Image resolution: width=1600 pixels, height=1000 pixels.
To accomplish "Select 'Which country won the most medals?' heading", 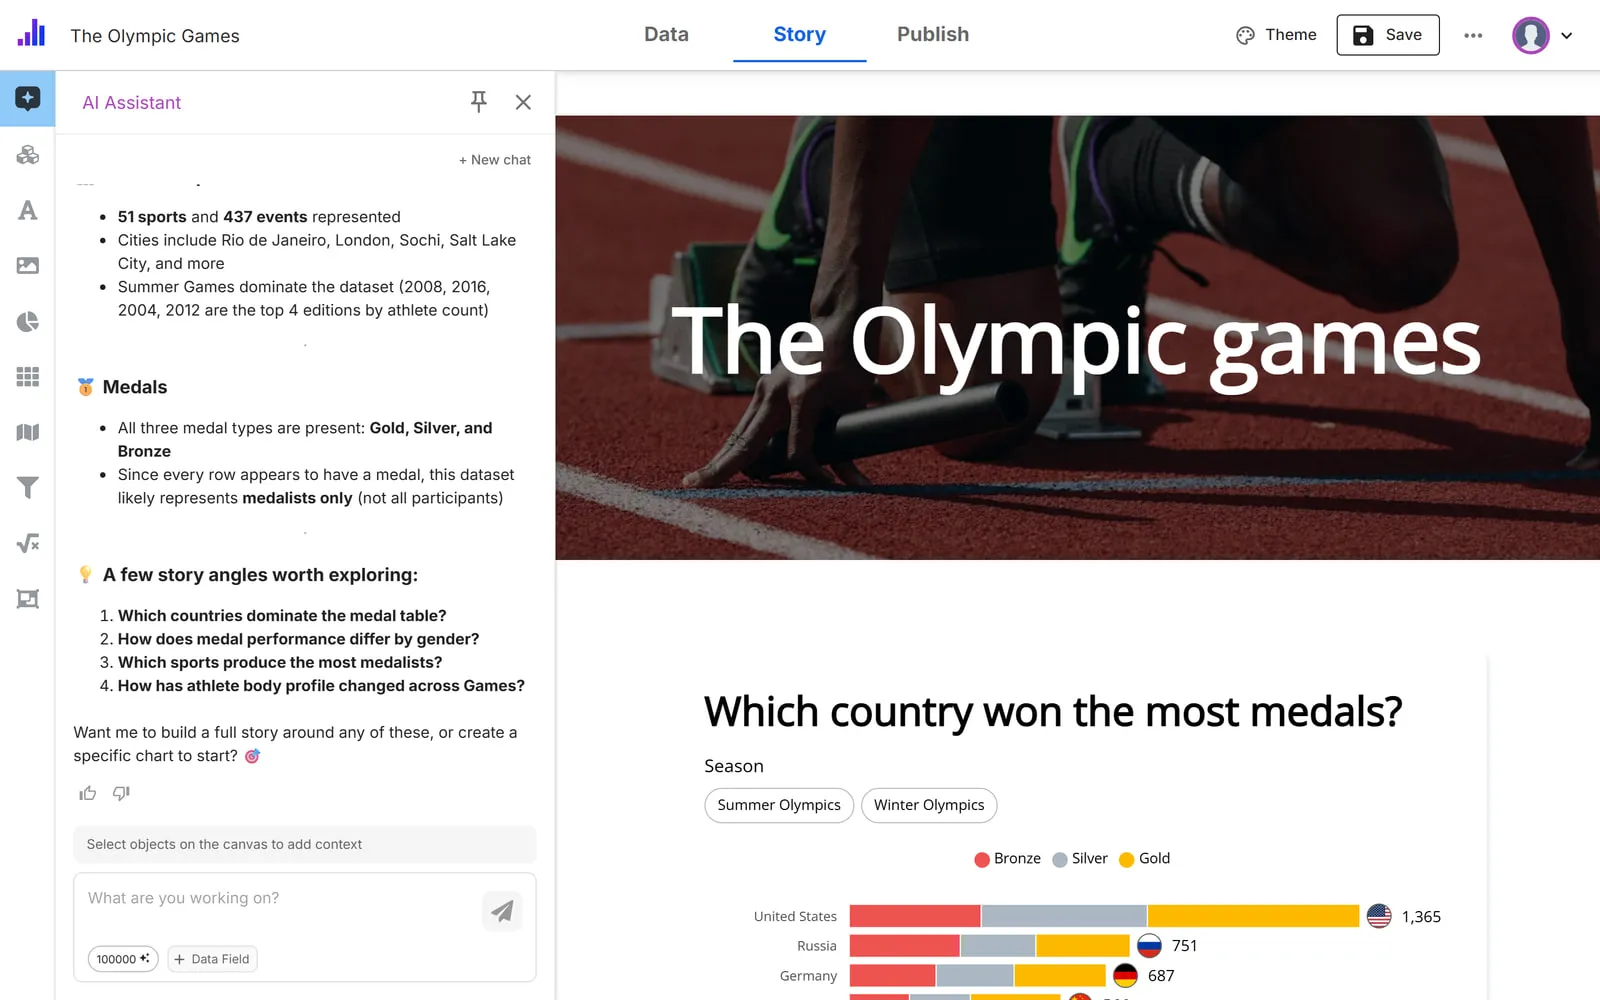I will coord(1052,712).
